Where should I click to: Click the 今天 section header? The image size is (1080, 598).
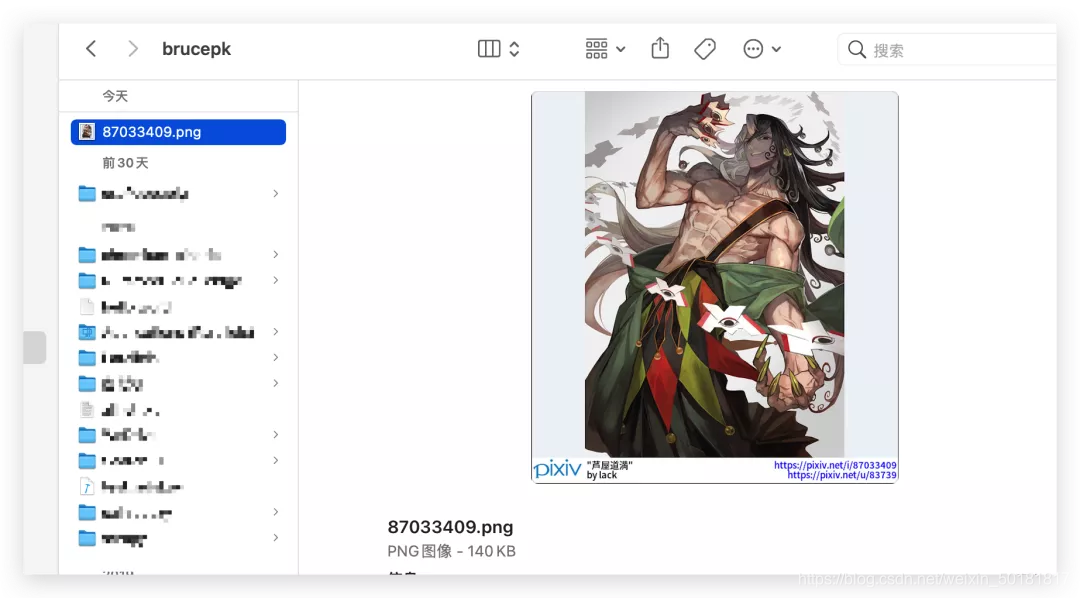(115, 96)
